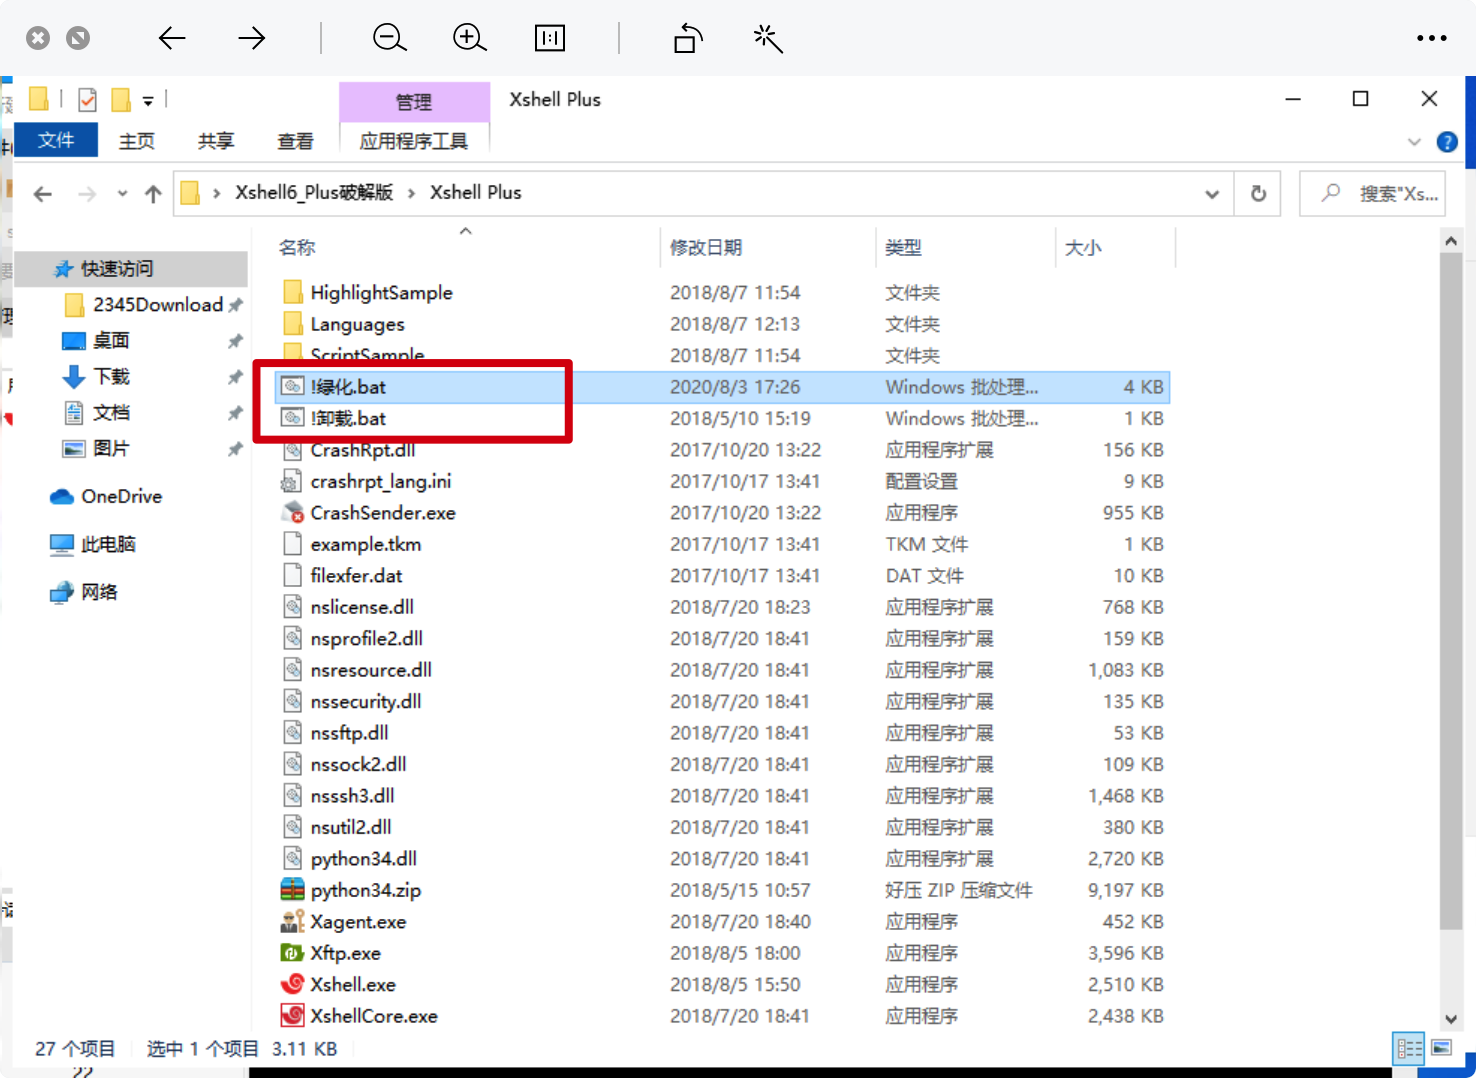
Task: Click the properties checkmark icon in title bar
Action: coord(88,100)
